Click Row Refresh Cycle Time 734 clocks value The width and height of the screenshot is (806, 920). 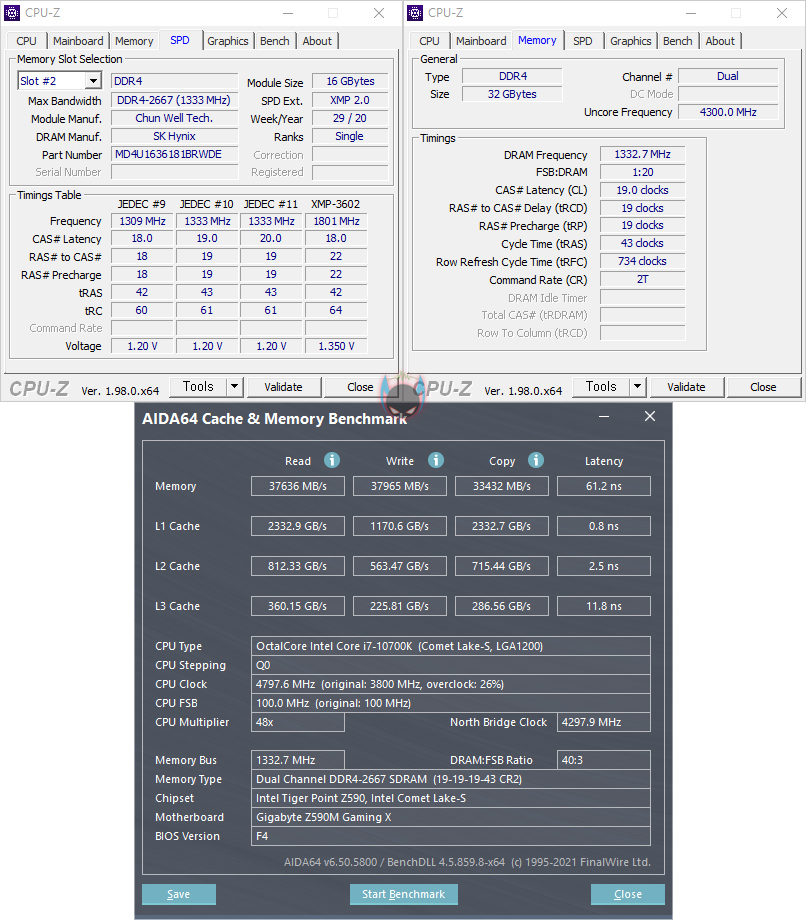642,261
